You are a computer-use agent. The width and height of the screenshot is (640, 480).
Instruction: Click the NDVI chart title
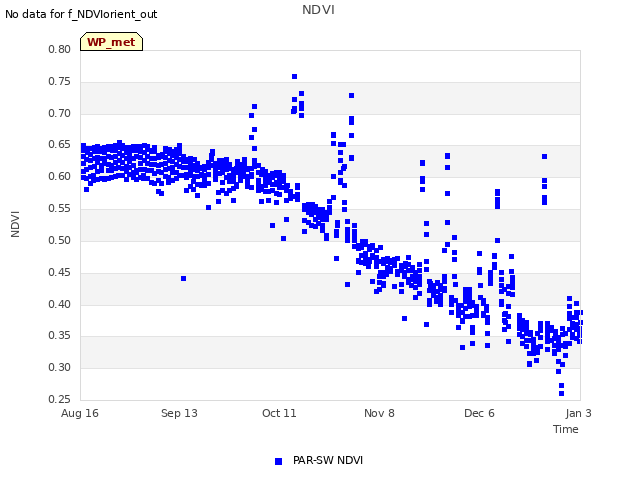(318, 10)
